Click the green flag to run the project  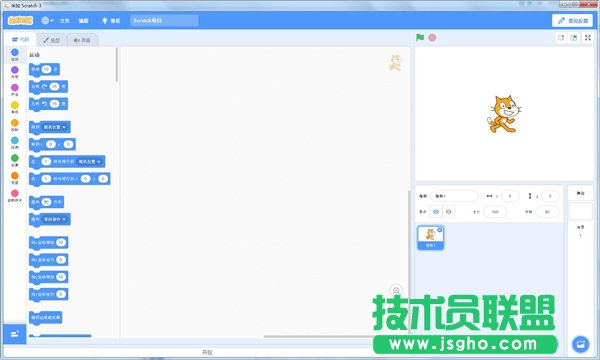[x=420, y=37]
